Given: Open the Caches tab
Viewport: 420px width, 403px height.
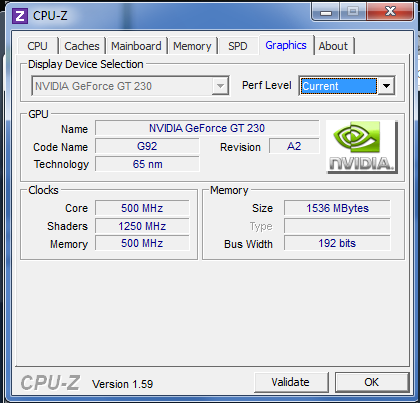Looking at the screenshot, I should (82, 46).
